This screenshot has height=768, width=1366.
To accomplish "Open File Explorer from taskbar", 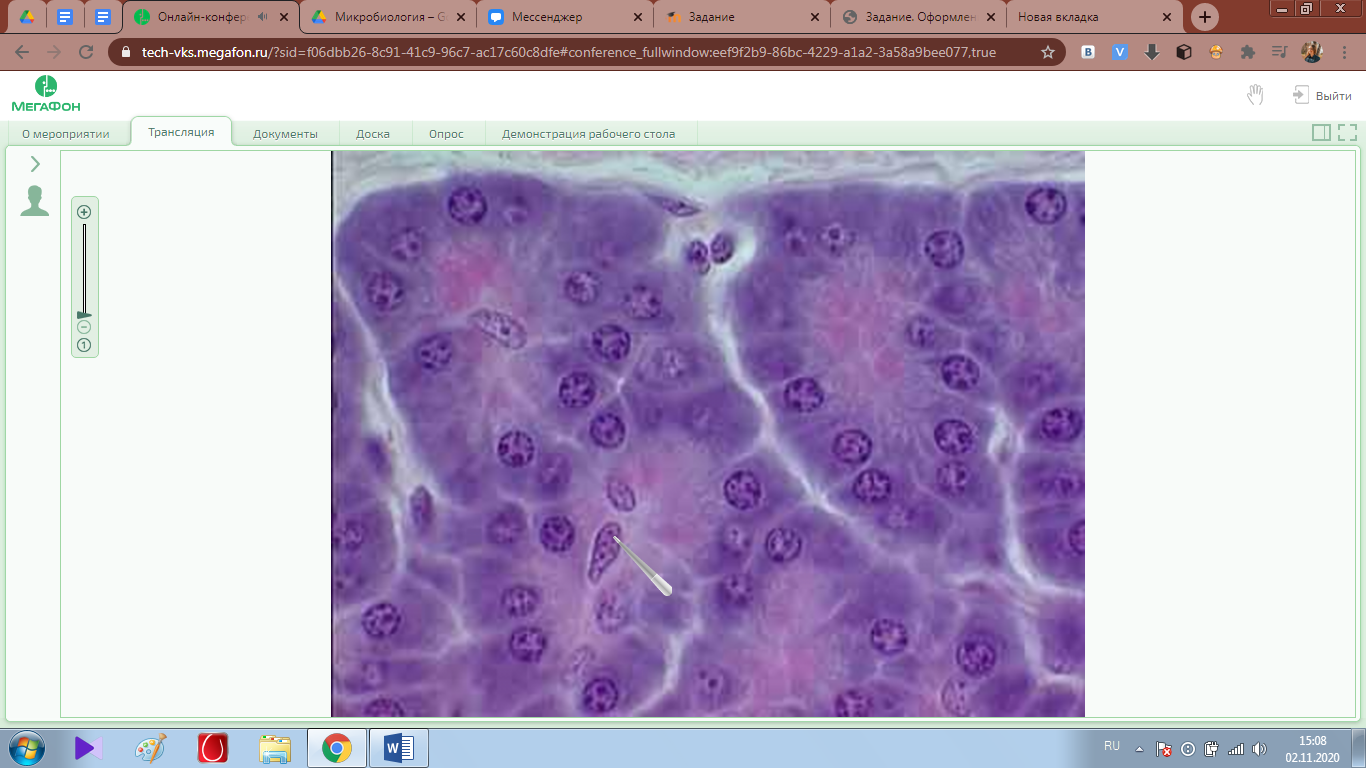I will tap(275, 747).
